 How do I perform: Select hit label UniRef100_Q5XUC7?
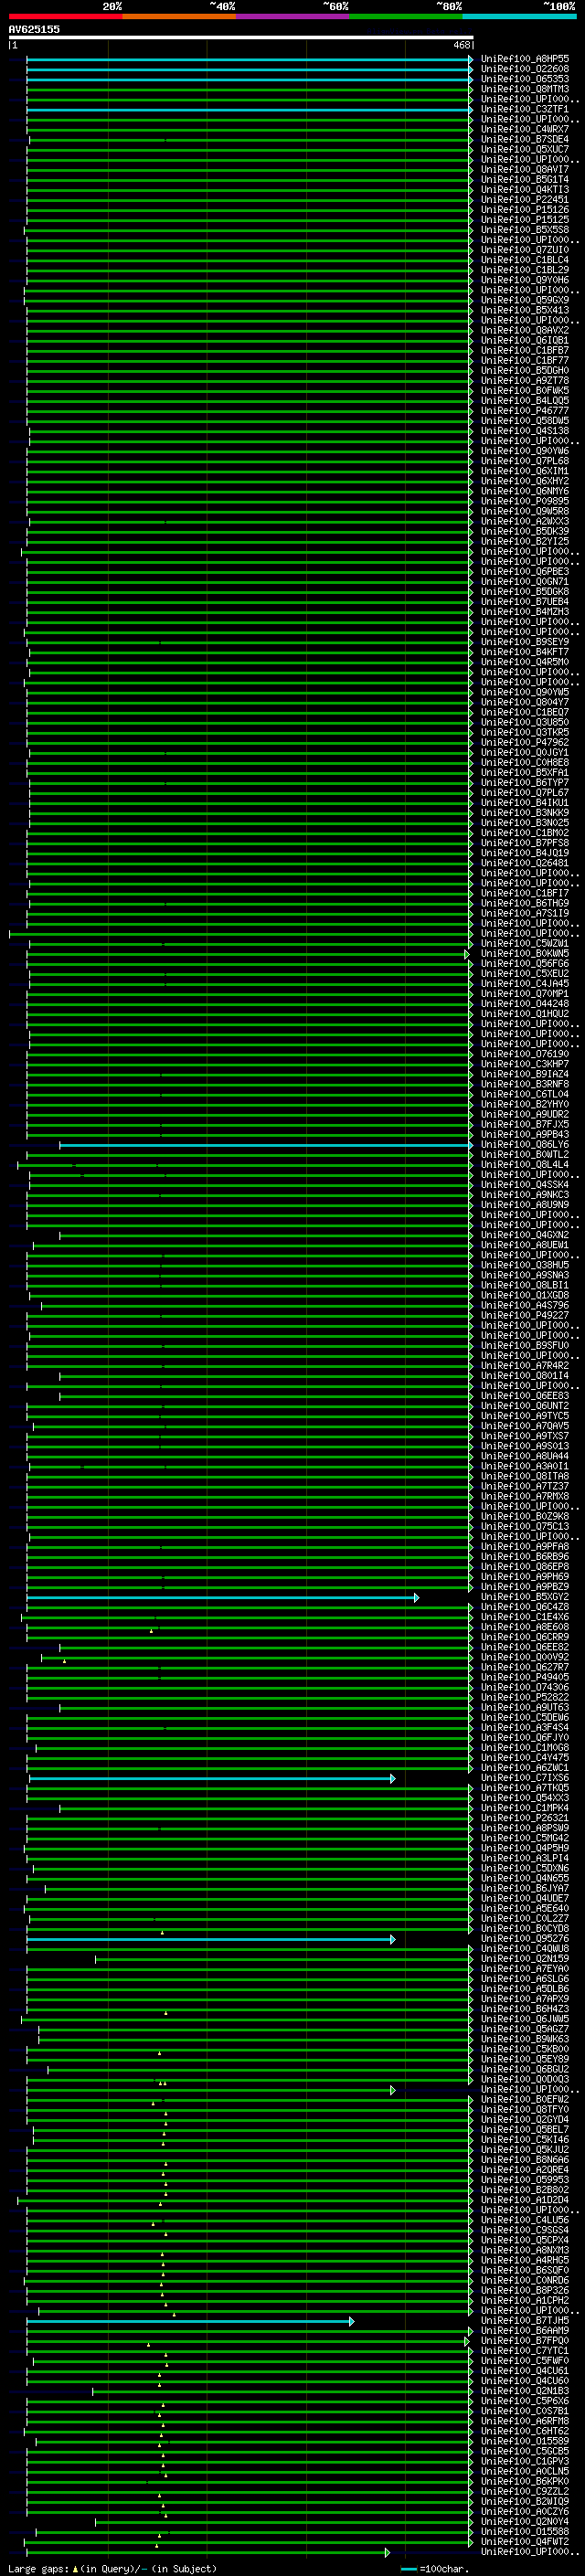[x=525, y=149]
